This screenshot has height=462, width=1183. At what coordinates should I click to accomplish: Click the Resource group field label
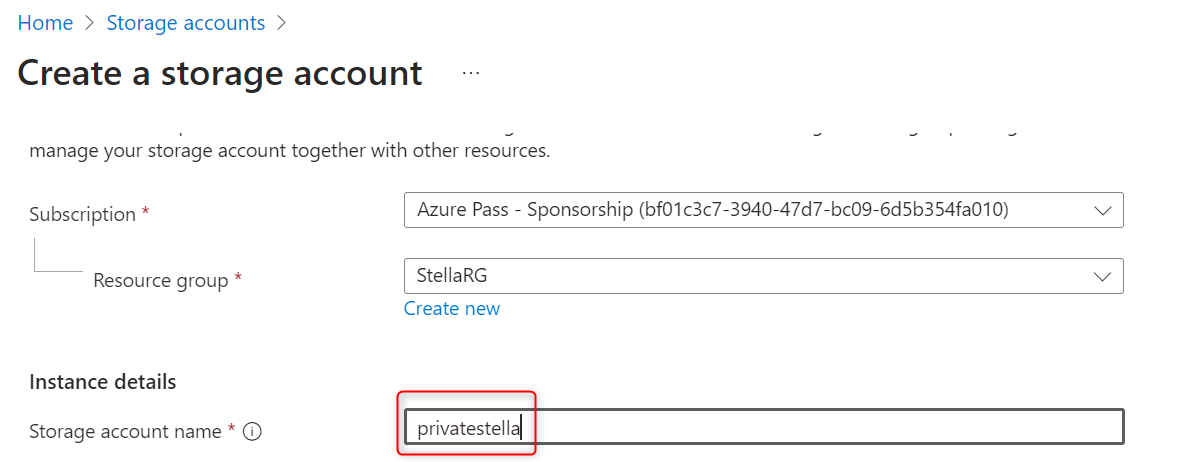(160, 281)
